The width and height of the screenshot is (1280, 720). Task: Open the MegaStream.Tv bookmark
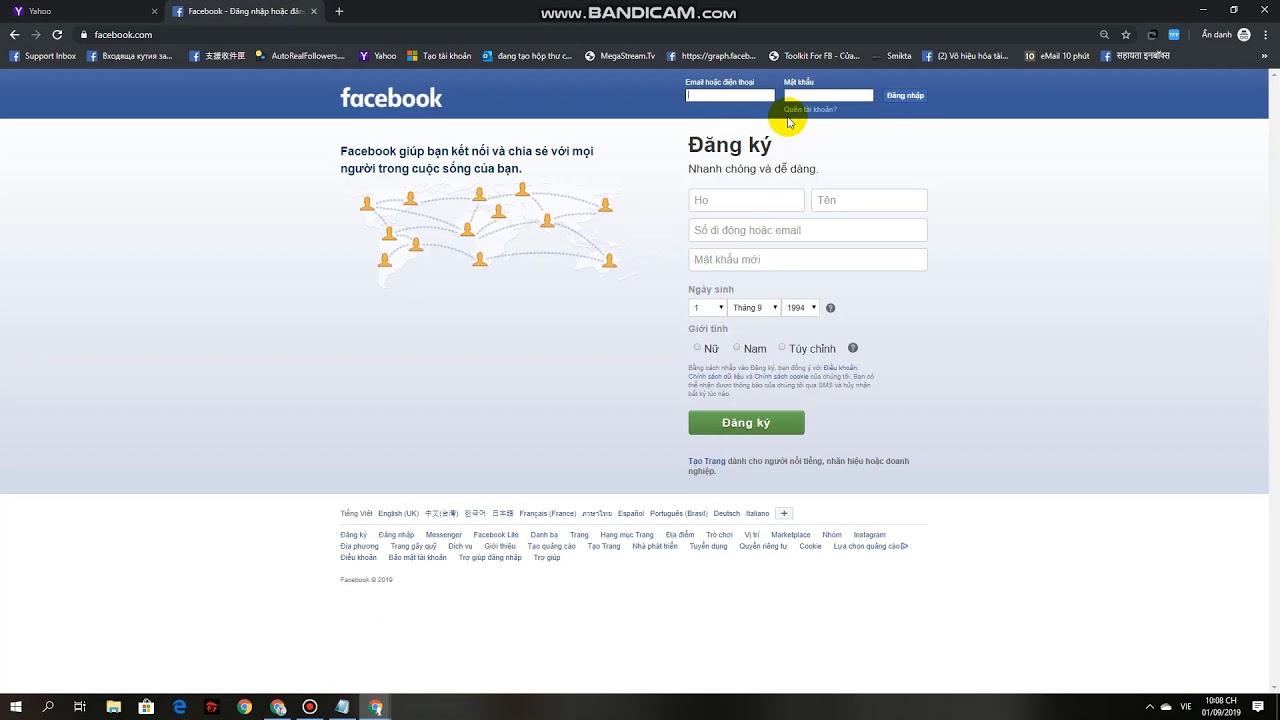tap(620, 56)
